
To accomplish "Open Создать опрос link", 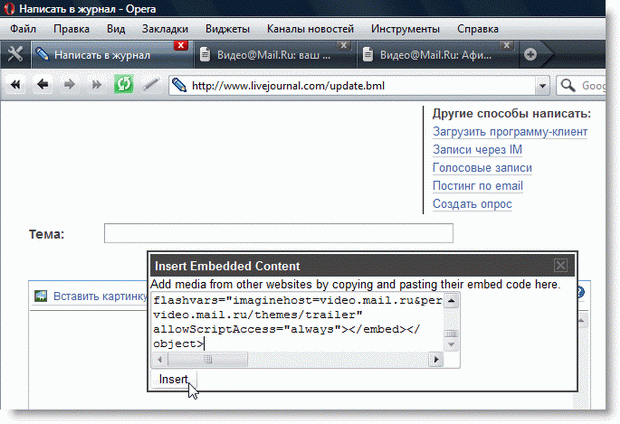I will 472,204.
